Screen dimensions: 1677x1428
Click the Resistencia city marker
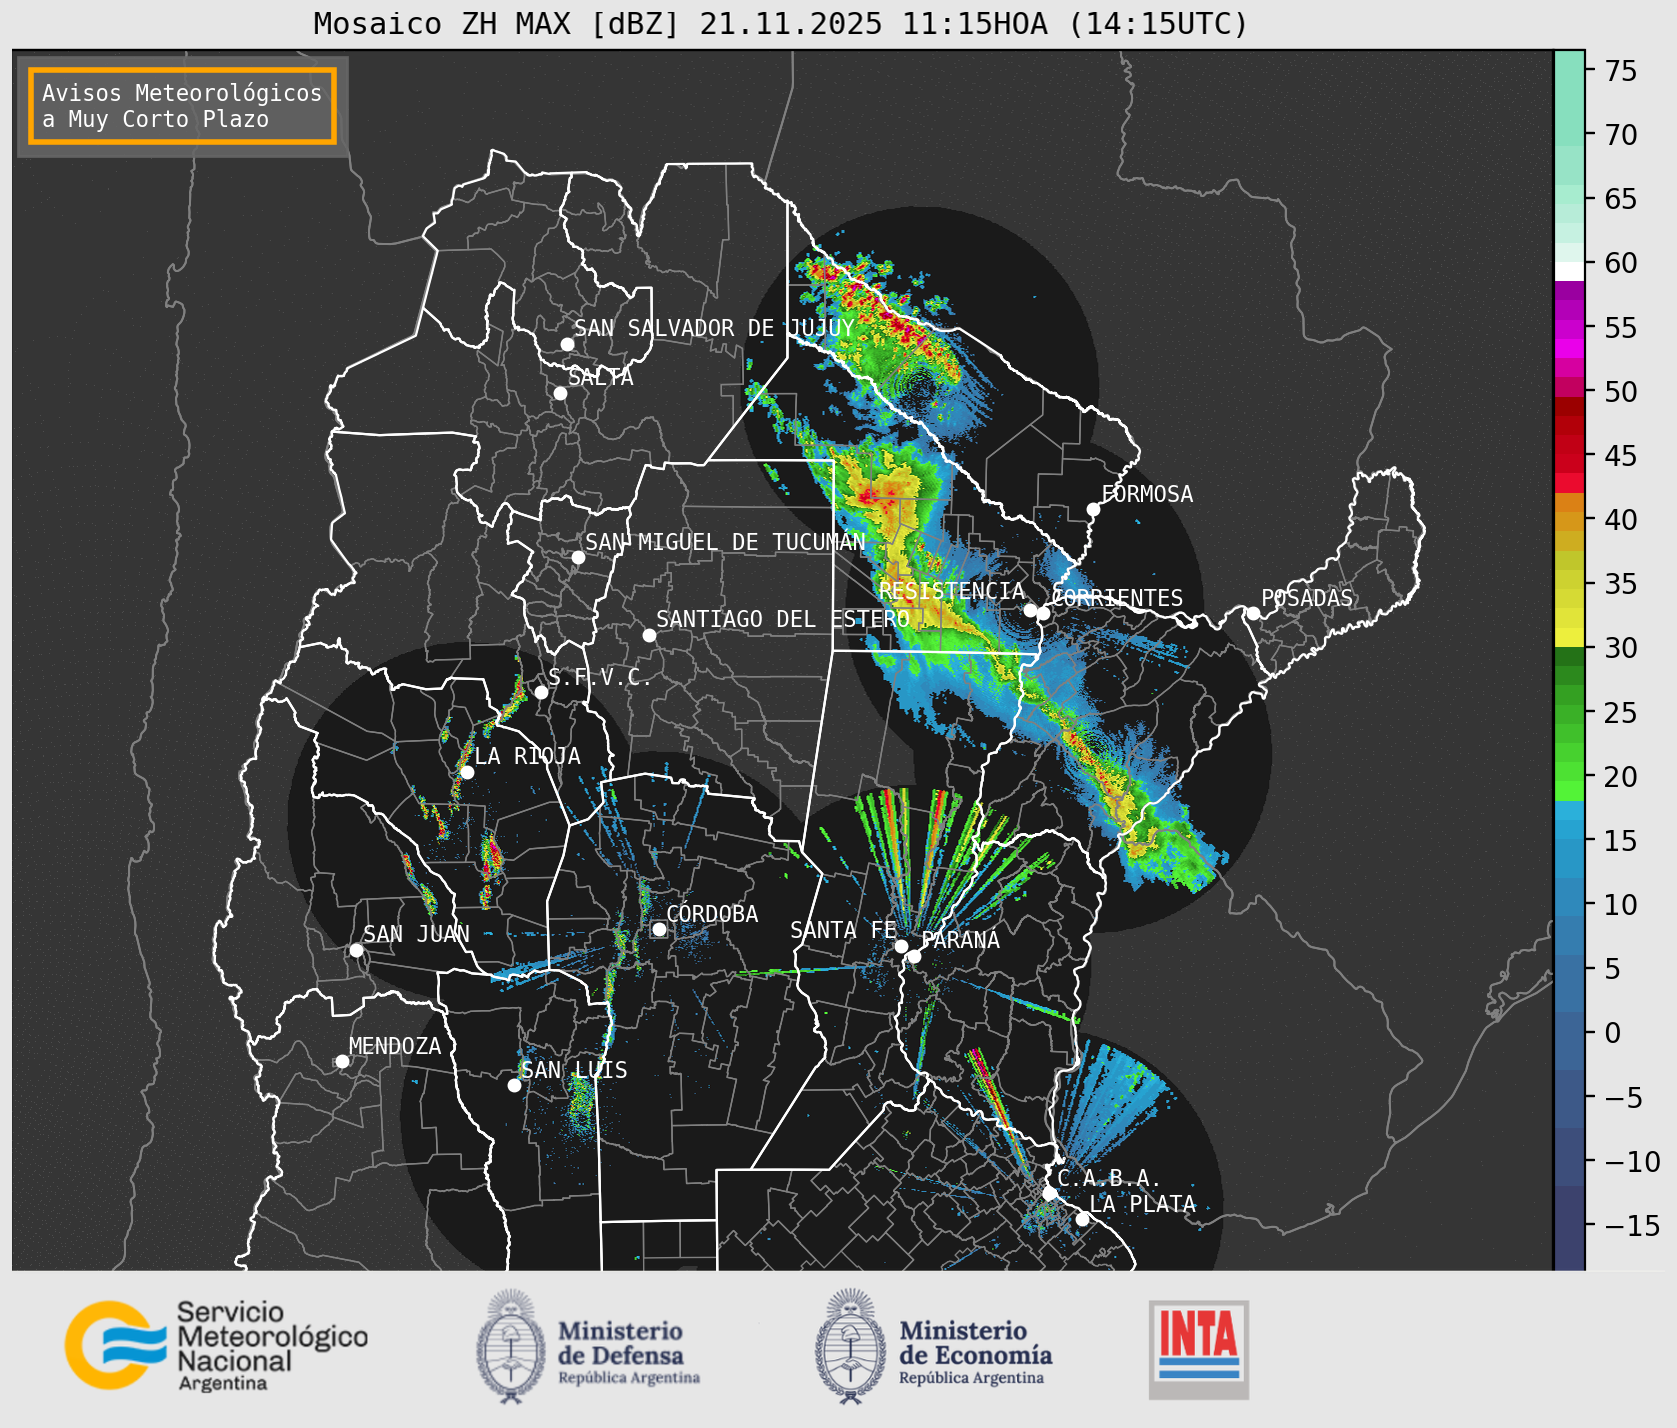[x=1030, y=610]
